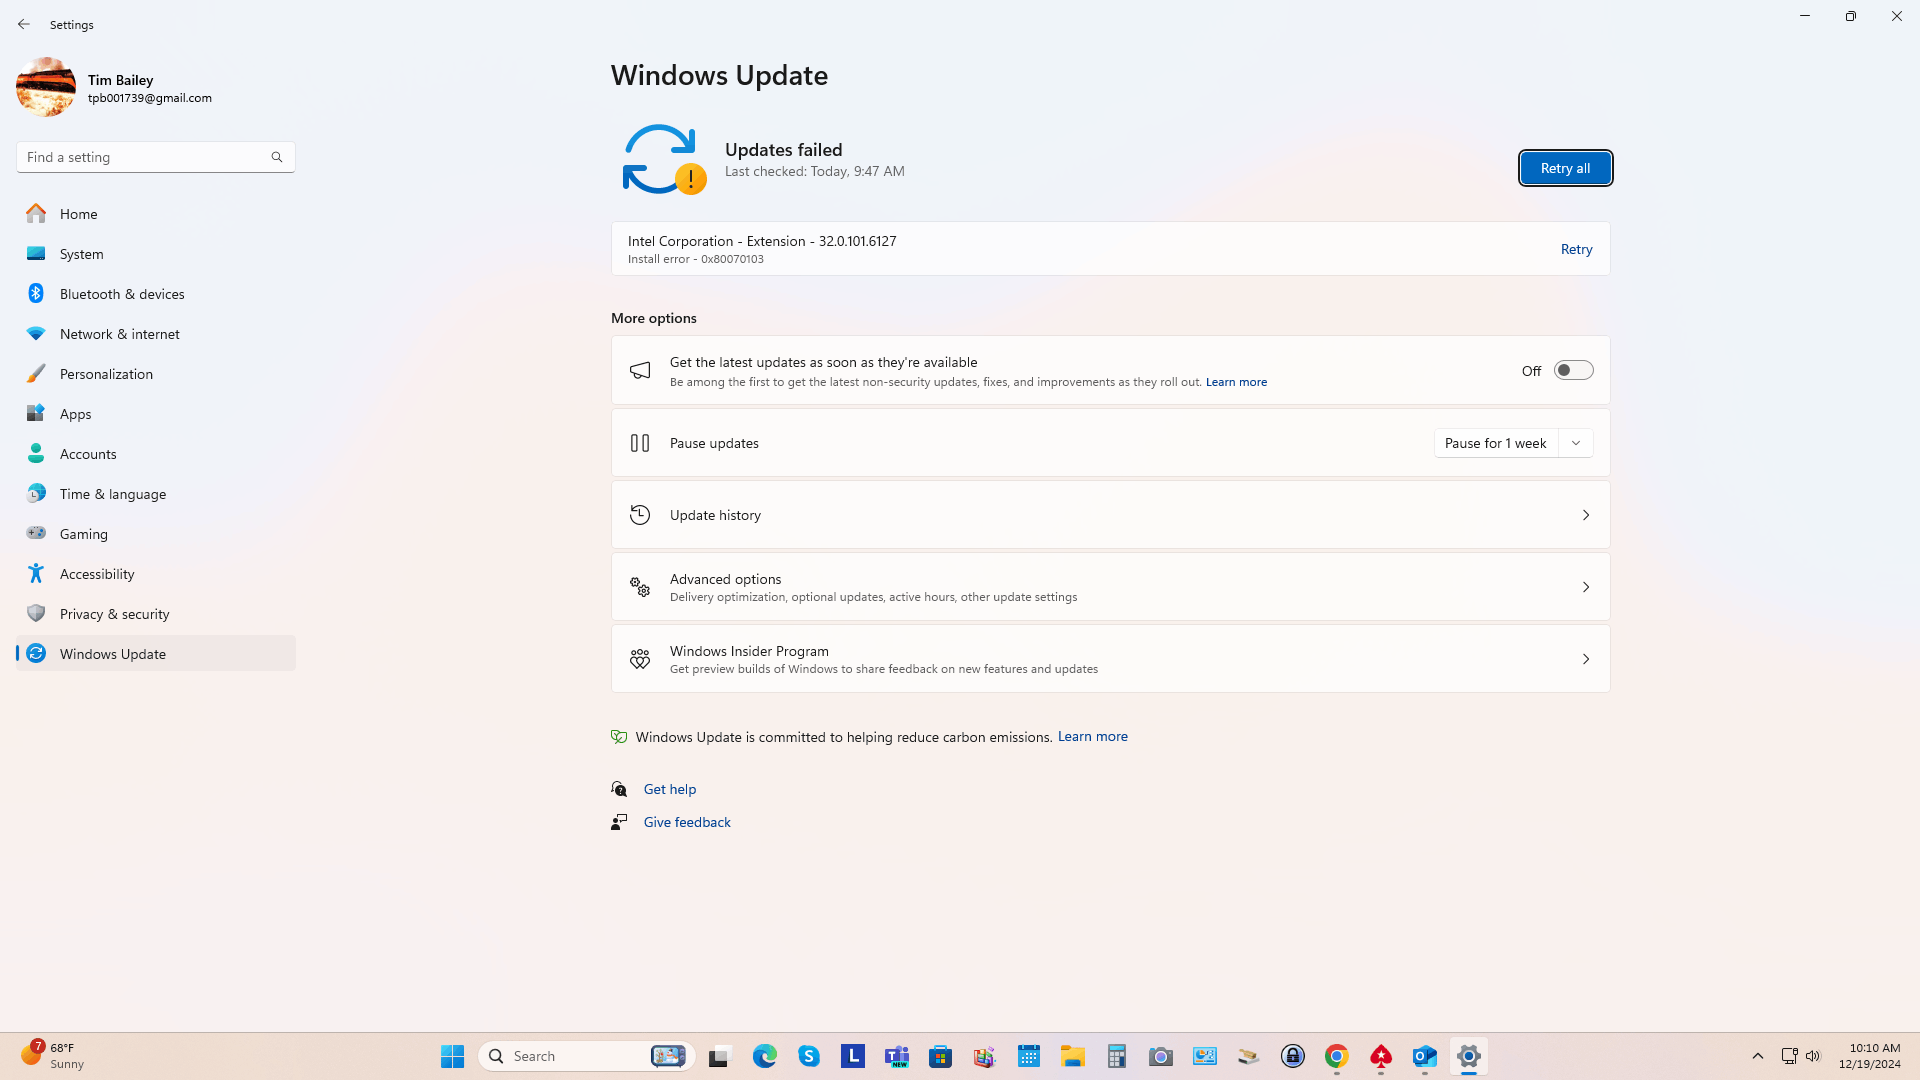Screen dimensions: 1920x1080
Task: Open Advanced options chevron
Action: (x=1585, y=587)
